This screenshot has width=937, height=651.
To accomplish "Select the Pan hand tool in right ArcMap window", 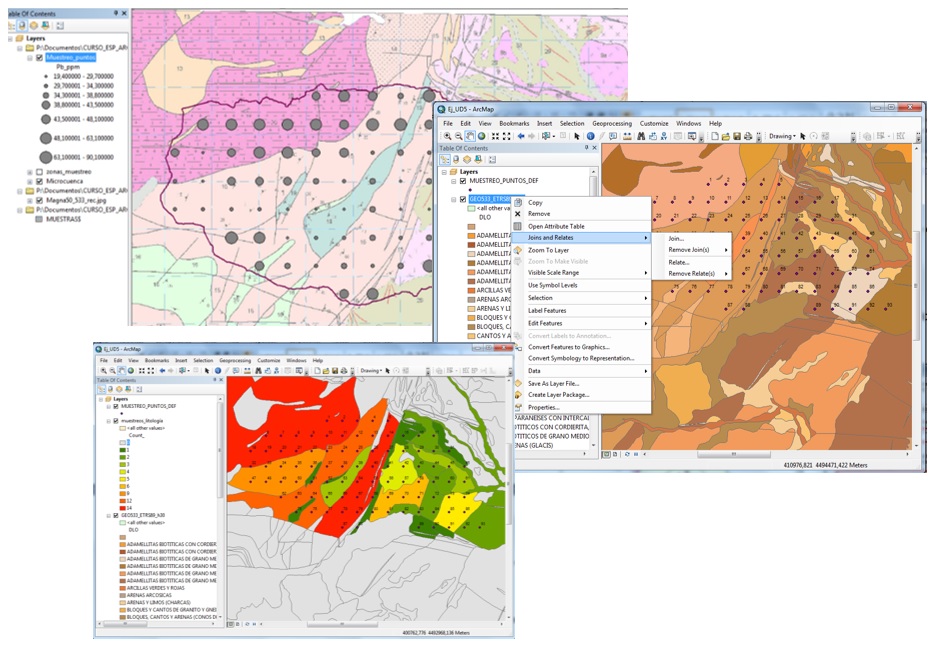I will (470, 137).
